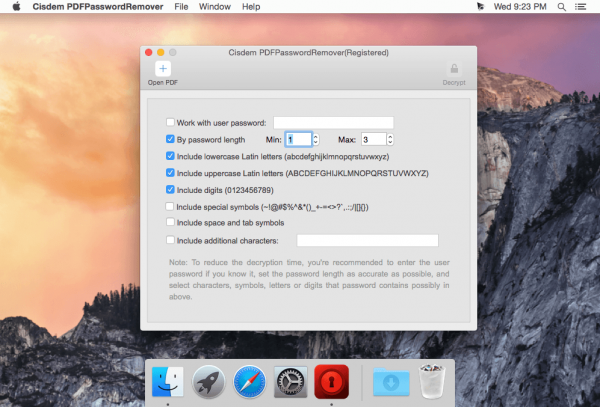This screenshot has width=600, height=407.
Task: Enable Include special symbols checkbox
Action: pos(170,207)
